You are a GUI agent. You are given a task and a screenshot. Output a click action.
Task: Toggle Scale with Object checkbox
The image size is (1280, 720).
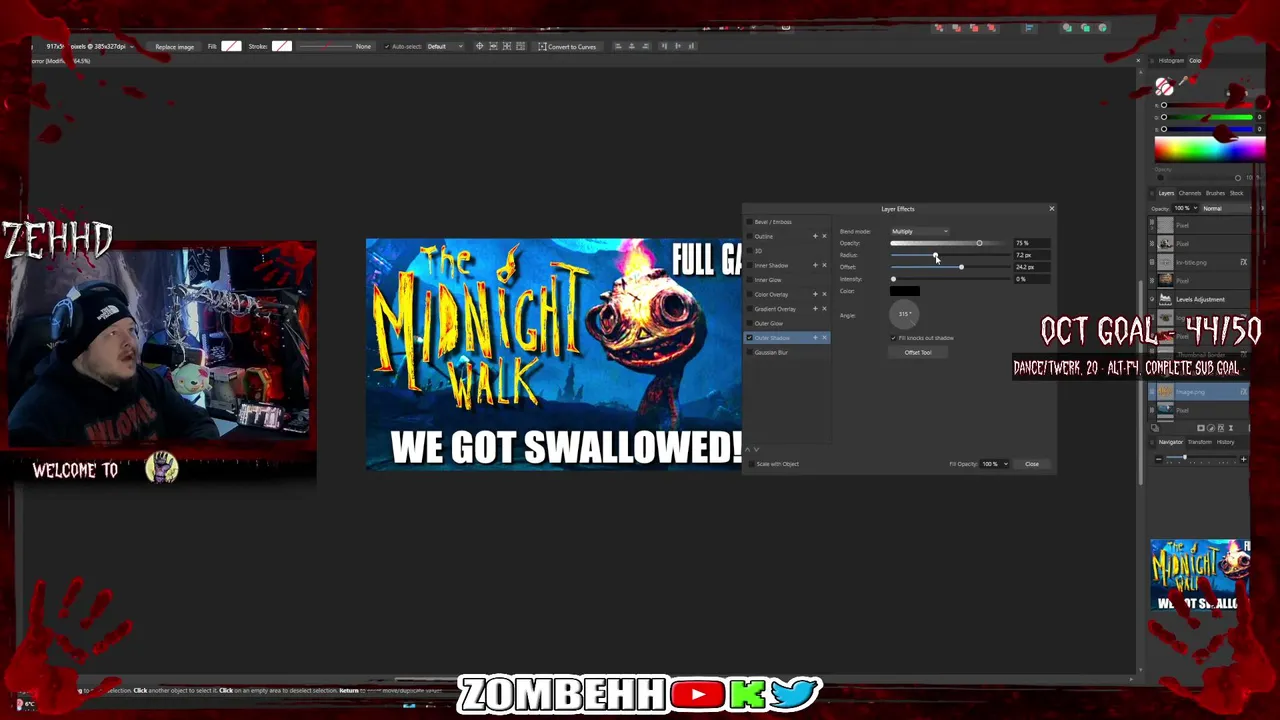click(x=751, y=464)
